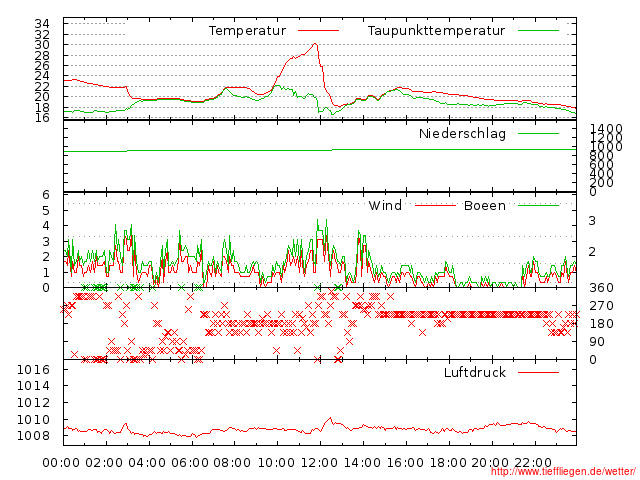Click the 04:00 time axis label
The width and height of the screenshot is (640, 480).
tap(147, 463)
